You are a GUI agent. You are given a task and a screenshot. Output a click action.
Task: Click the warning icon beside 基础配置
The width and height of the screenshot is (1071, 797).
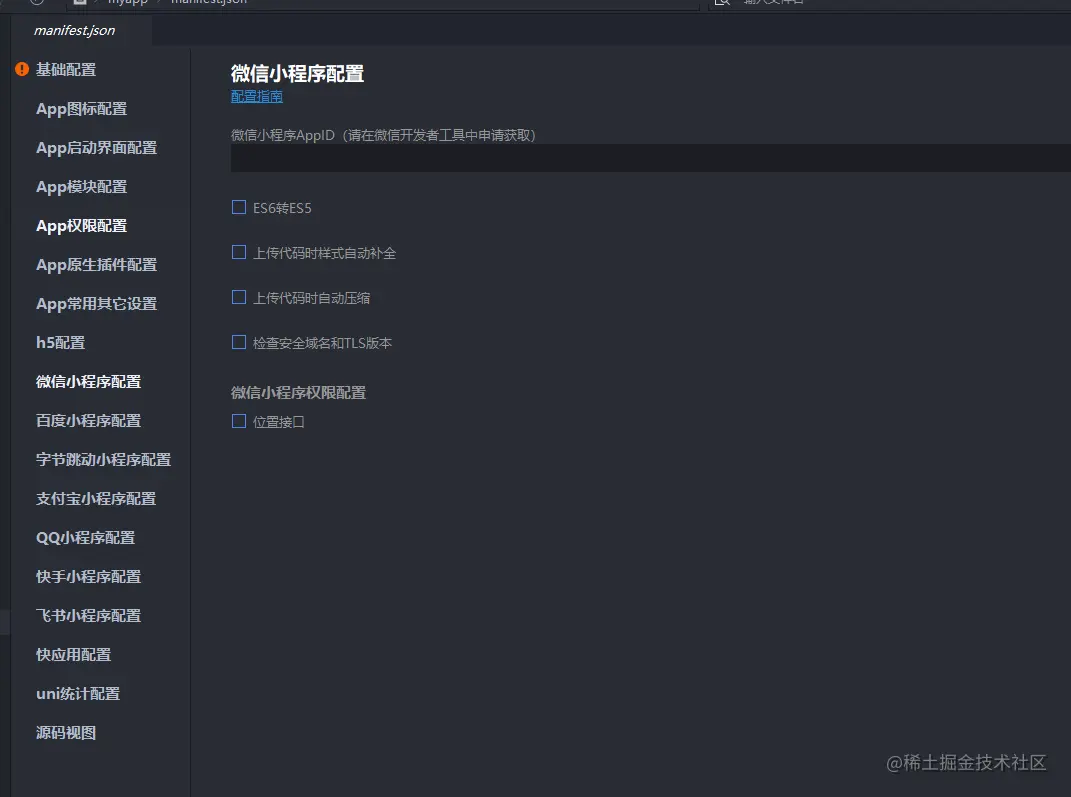click(x=21, y=69)
